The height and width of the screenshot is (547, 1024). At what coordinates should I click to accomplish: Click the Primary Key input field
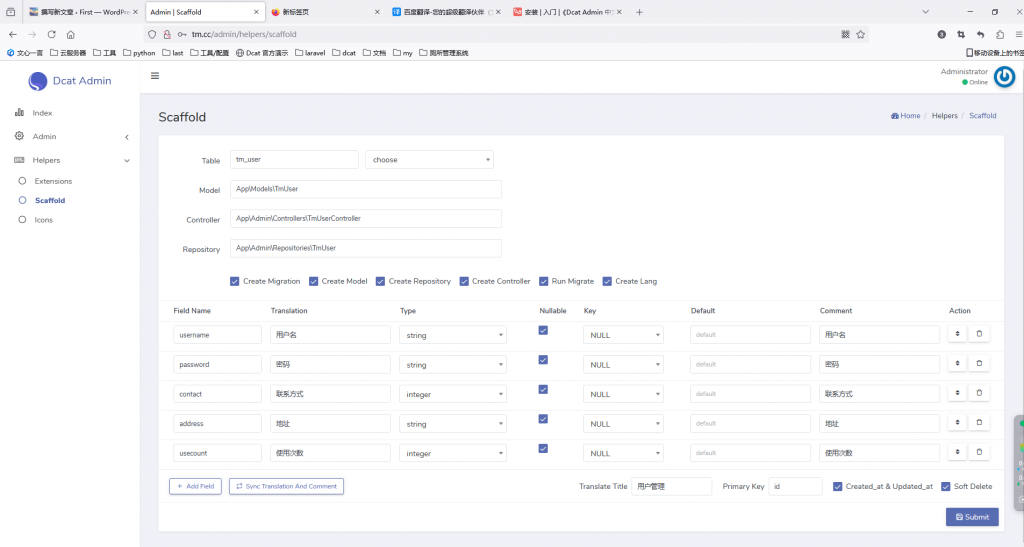[x=795, y=486]
